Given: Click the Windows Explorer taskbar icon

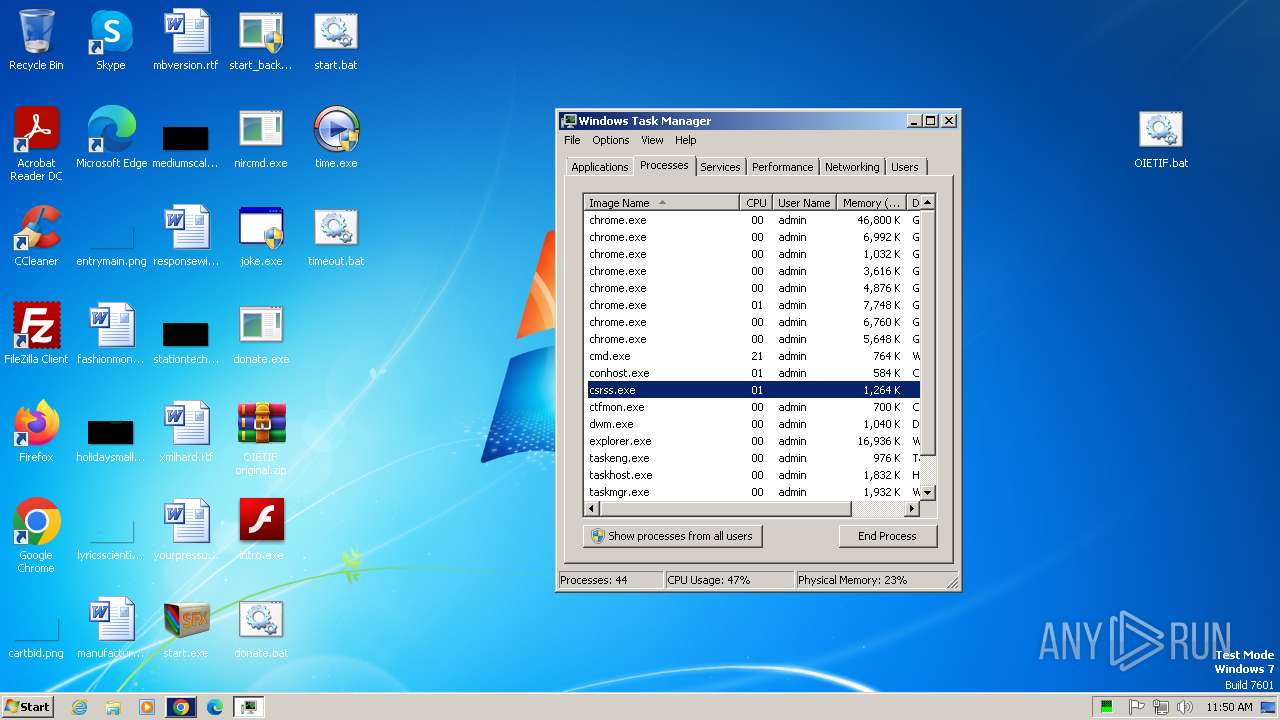Looking at the screenshot, I should 113,707.
